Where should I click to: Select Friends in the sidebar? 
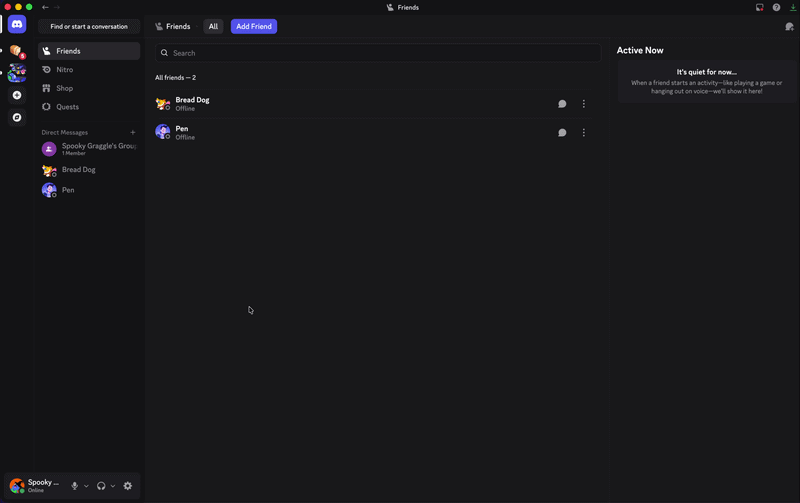(89, 51)
